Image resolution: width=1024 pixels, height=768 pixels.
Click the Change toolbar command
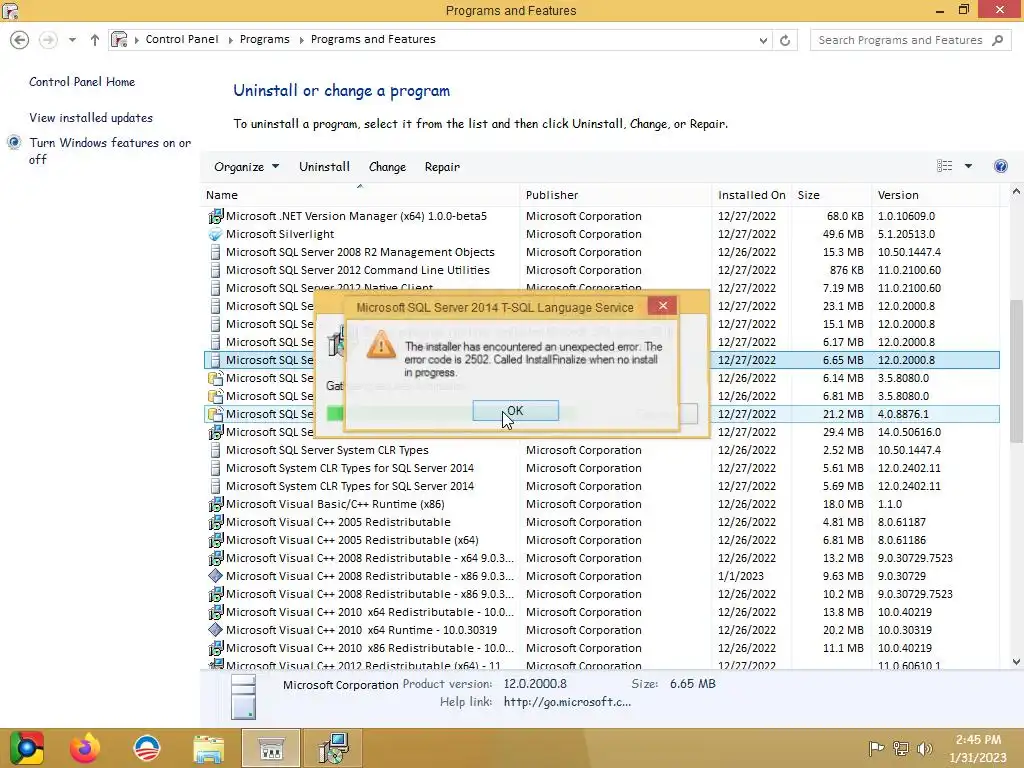click(x=387, y=167)
